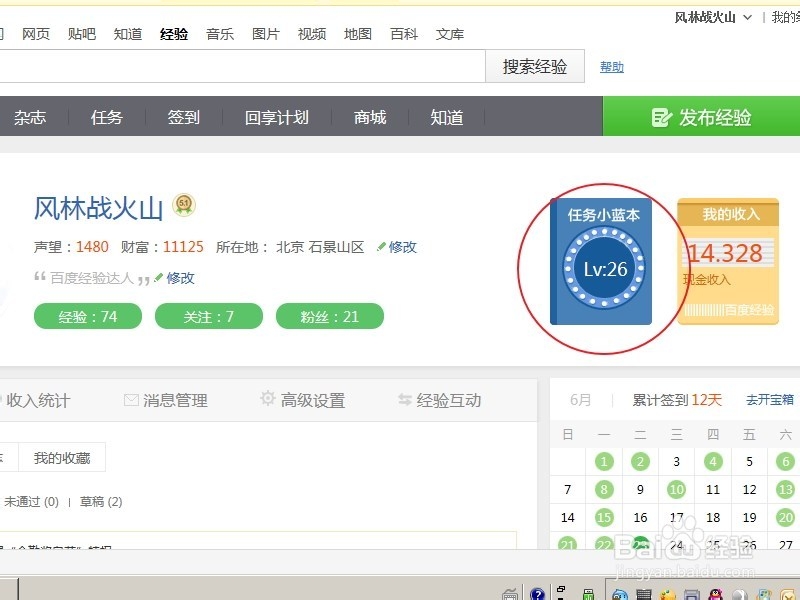Screen dimensions: 800x600
Task: Click the 搜索经验 search button
Action: 534,66
